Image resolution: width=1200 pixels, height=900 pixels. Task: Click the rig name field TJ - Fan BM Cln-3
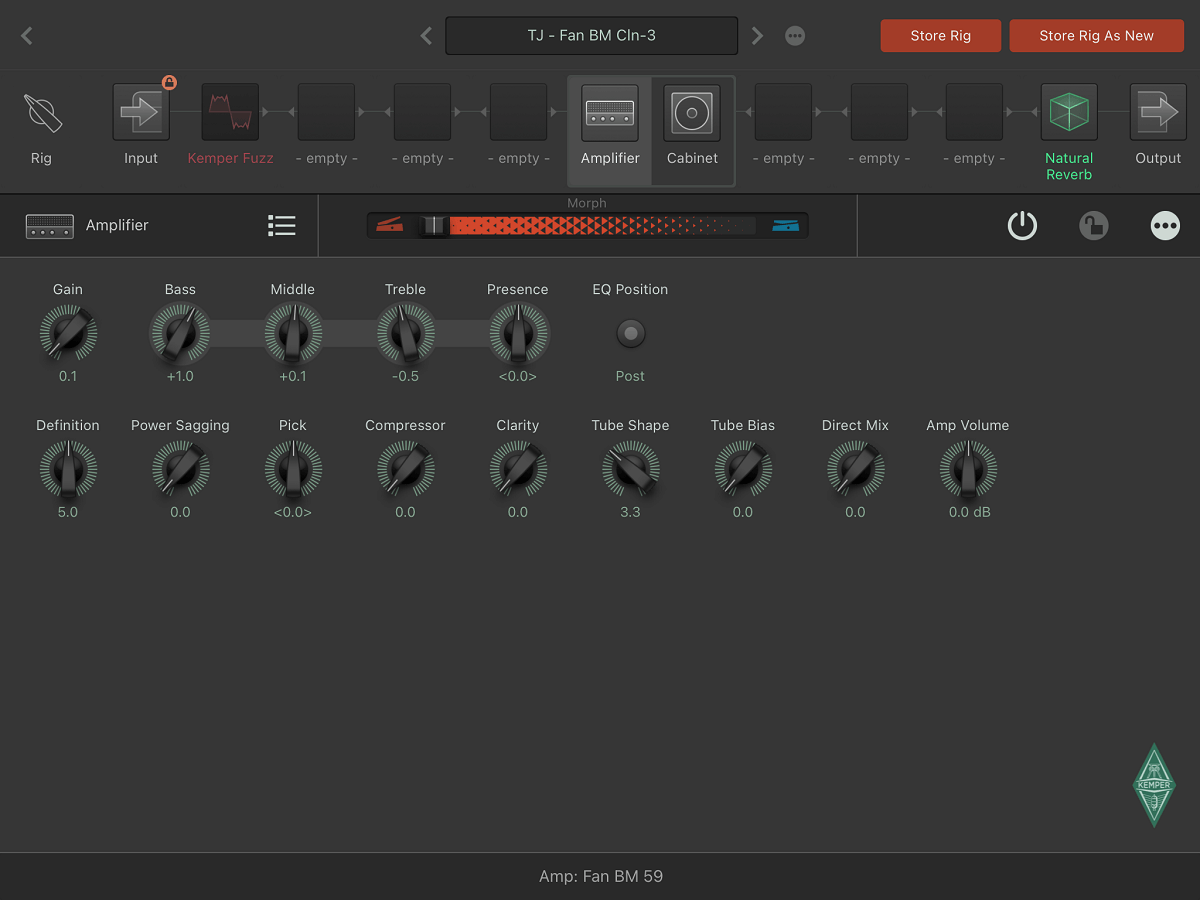(592, 36)
